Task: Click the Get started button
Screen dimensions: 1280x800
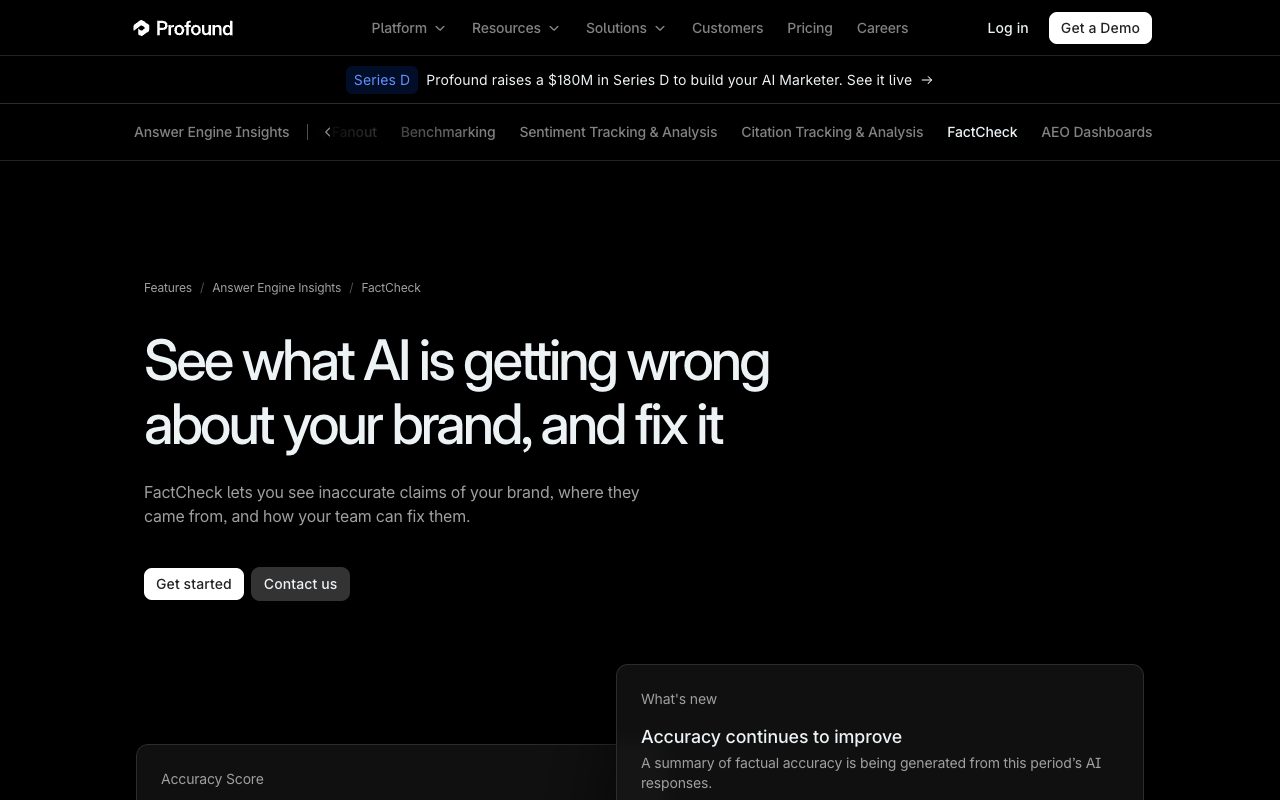Action: click(x=194, y=584)
